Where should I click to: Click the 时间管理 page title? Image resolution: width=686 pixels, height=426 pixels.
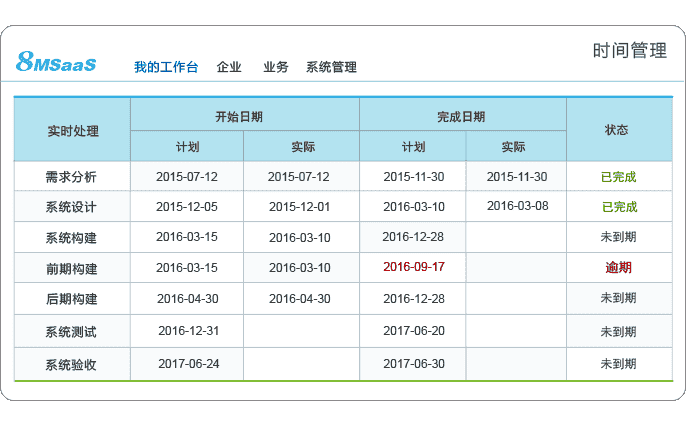tap(630, 51)
